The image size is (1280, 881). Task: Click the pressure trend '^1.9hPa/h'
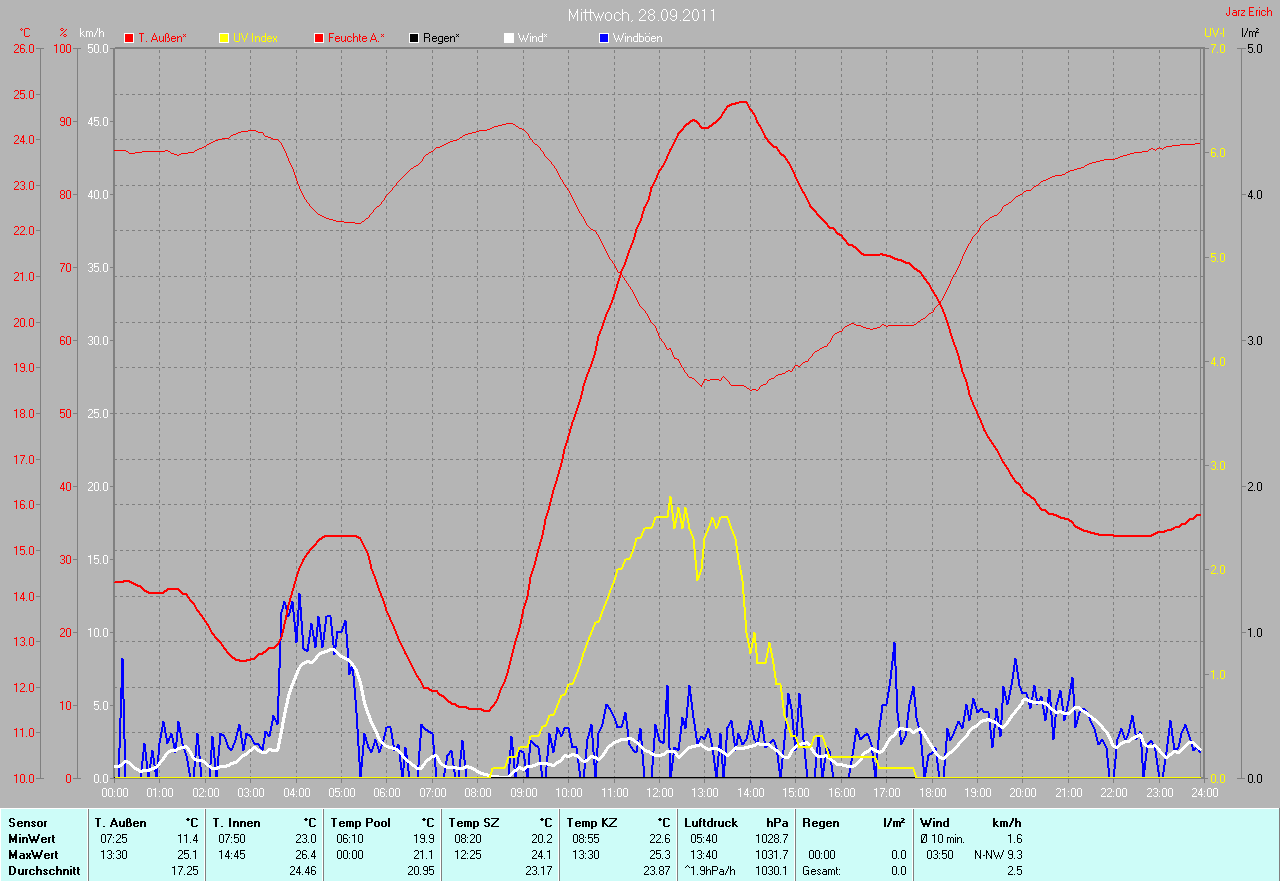coord(712,871)
